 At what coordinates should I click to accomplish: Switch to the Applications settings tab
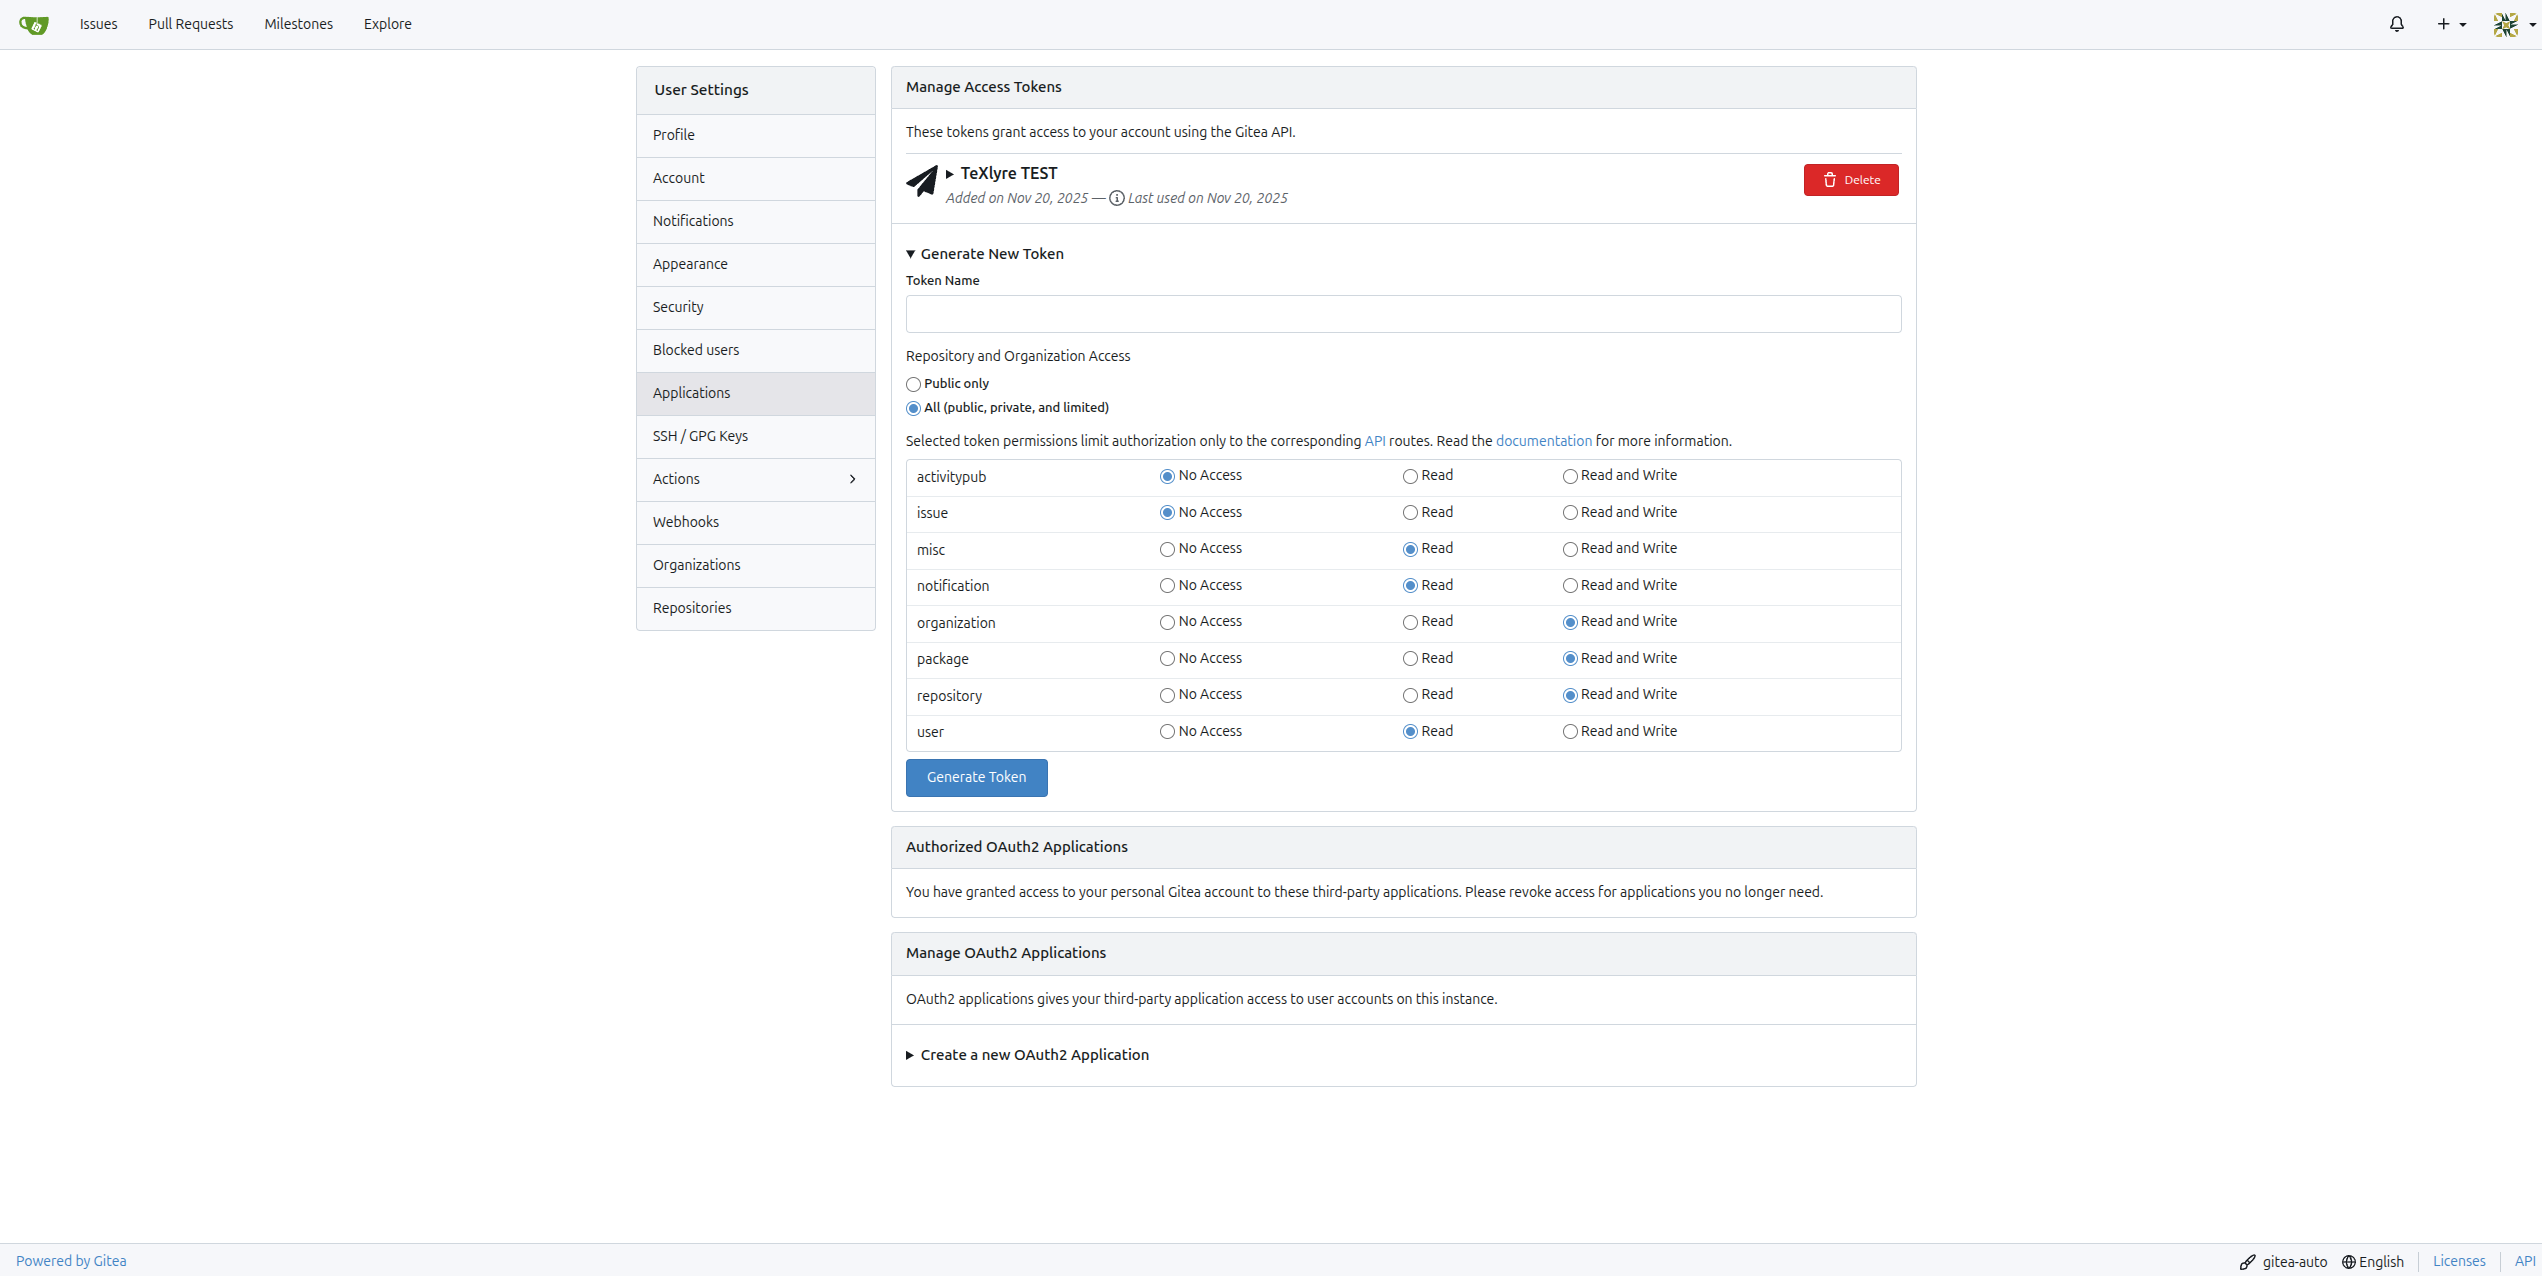(691, 393)
